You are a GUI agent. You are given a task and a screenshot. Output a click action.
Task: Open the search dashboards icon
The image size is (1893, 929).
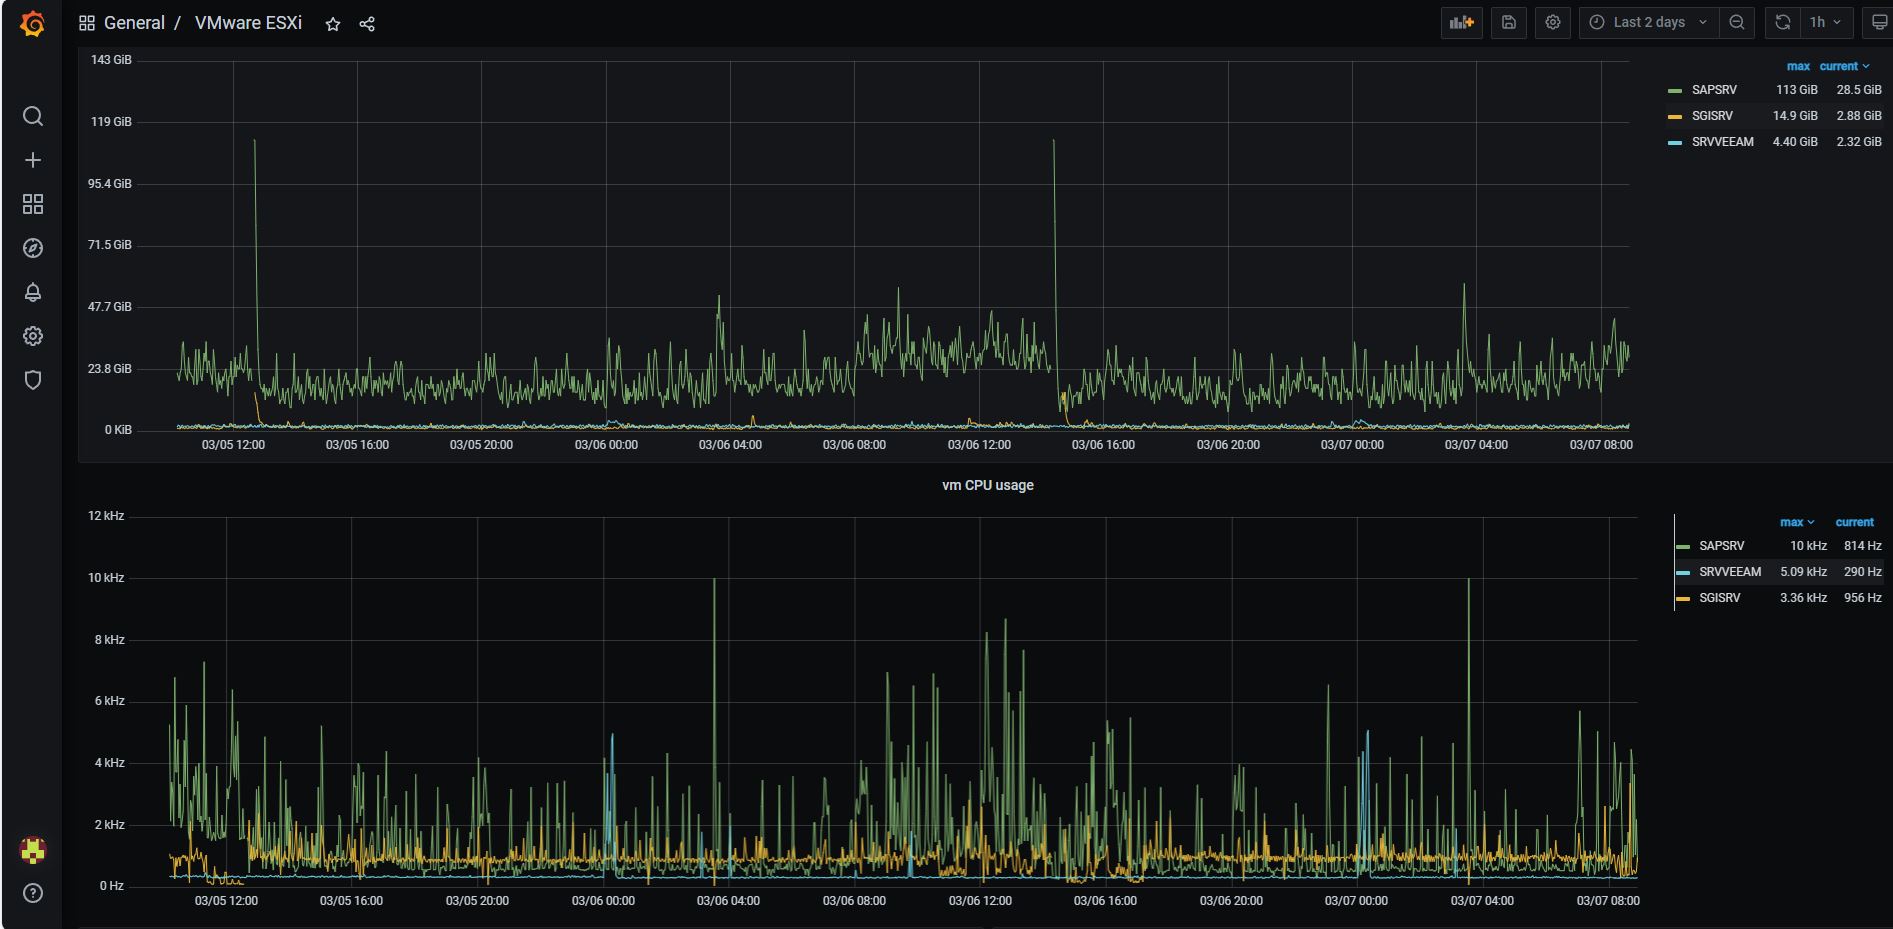coord(33,116)
